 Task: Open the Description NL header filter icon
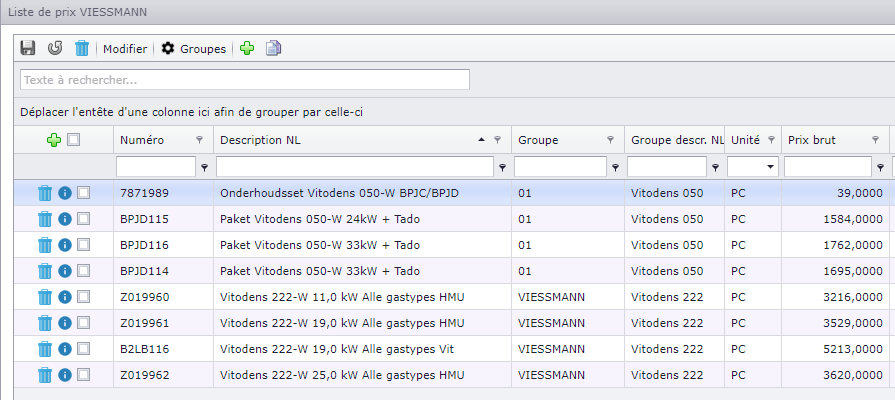click(x=497, y=140)
